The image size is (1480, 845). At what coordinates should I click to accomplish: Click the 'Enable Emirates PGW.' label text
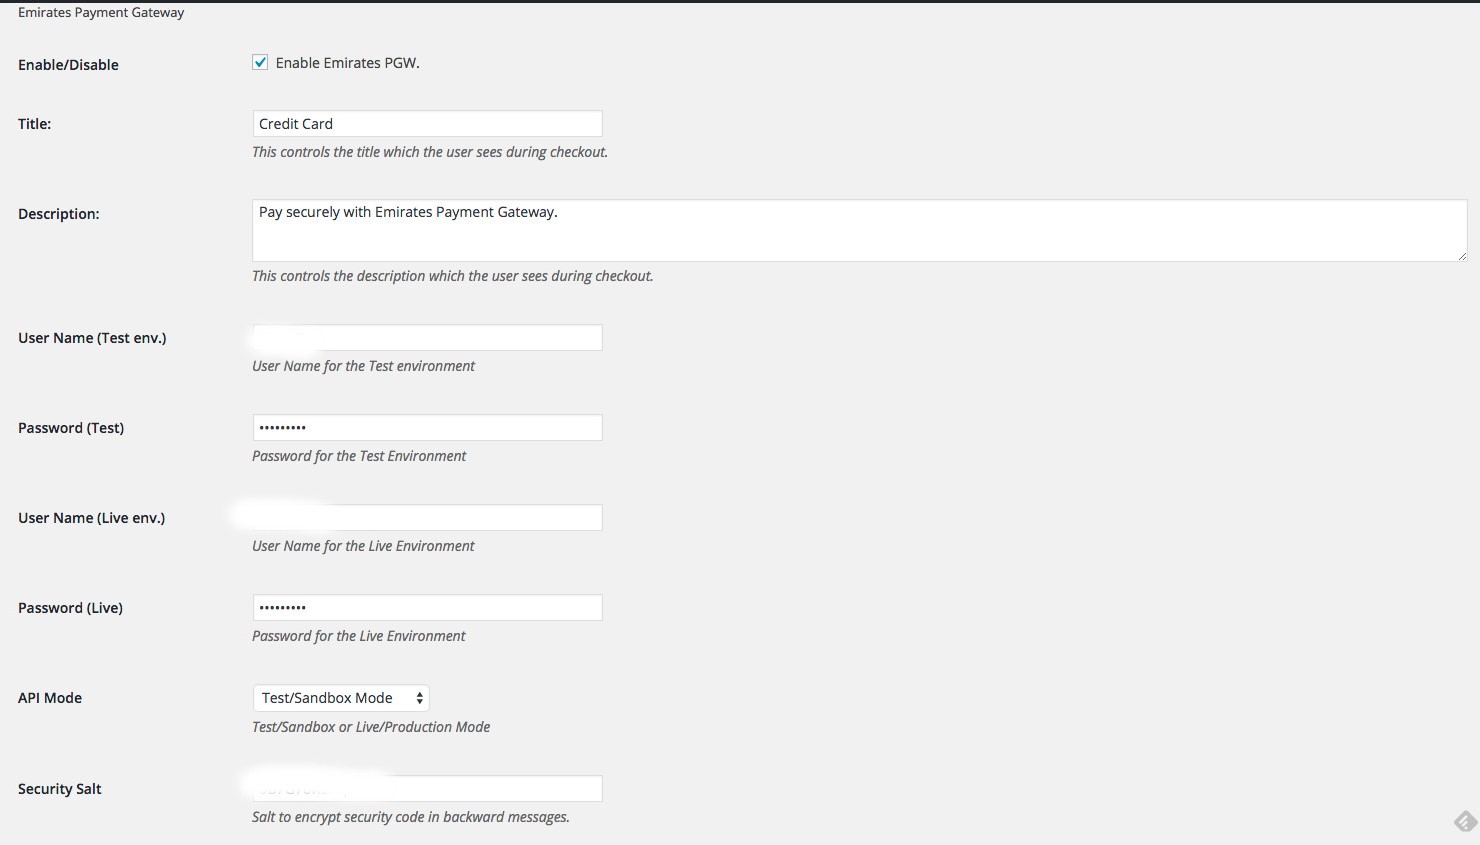[x=347, y=63]
